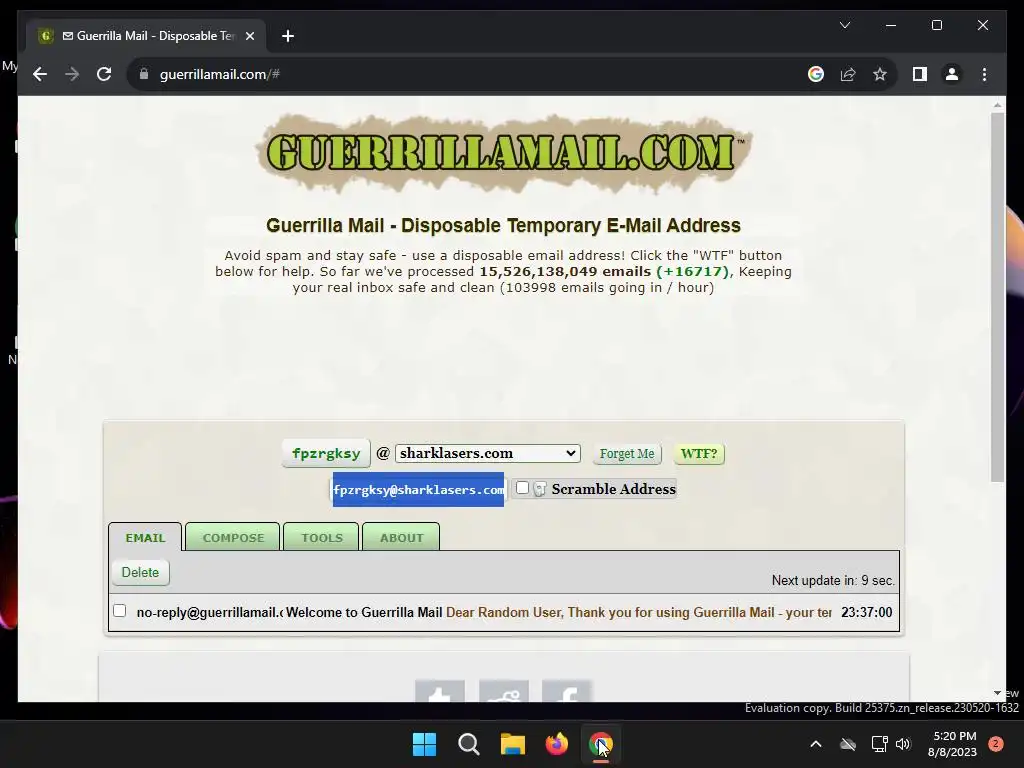Click the Next update countdown text

[x=833, y=581]
